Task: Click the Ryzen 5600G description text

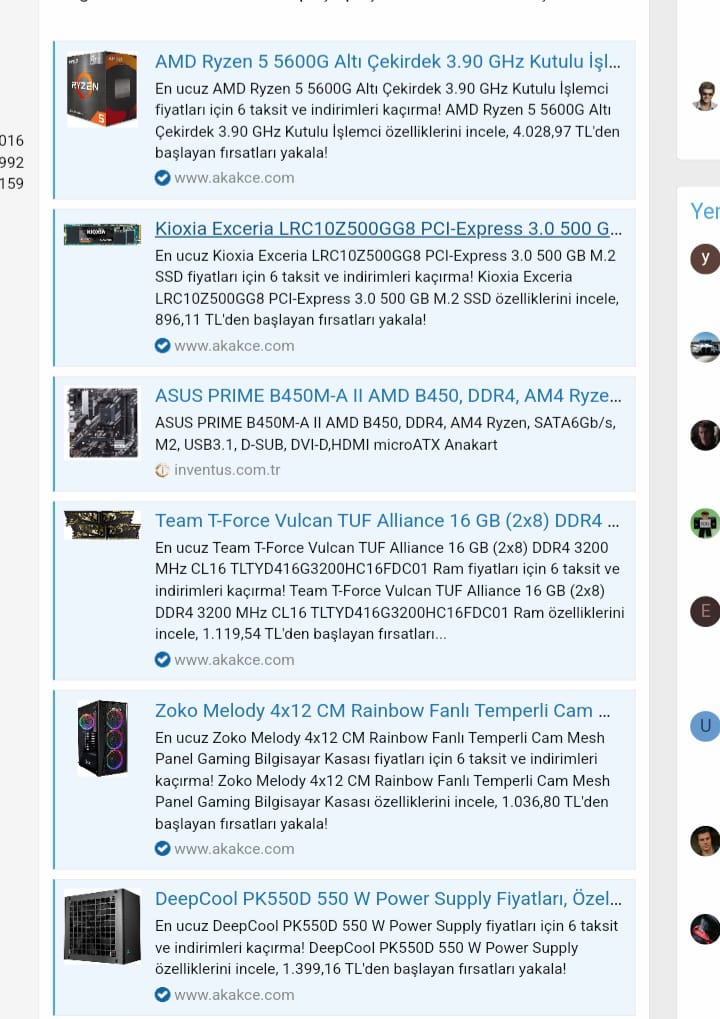Action: [388, 121]
